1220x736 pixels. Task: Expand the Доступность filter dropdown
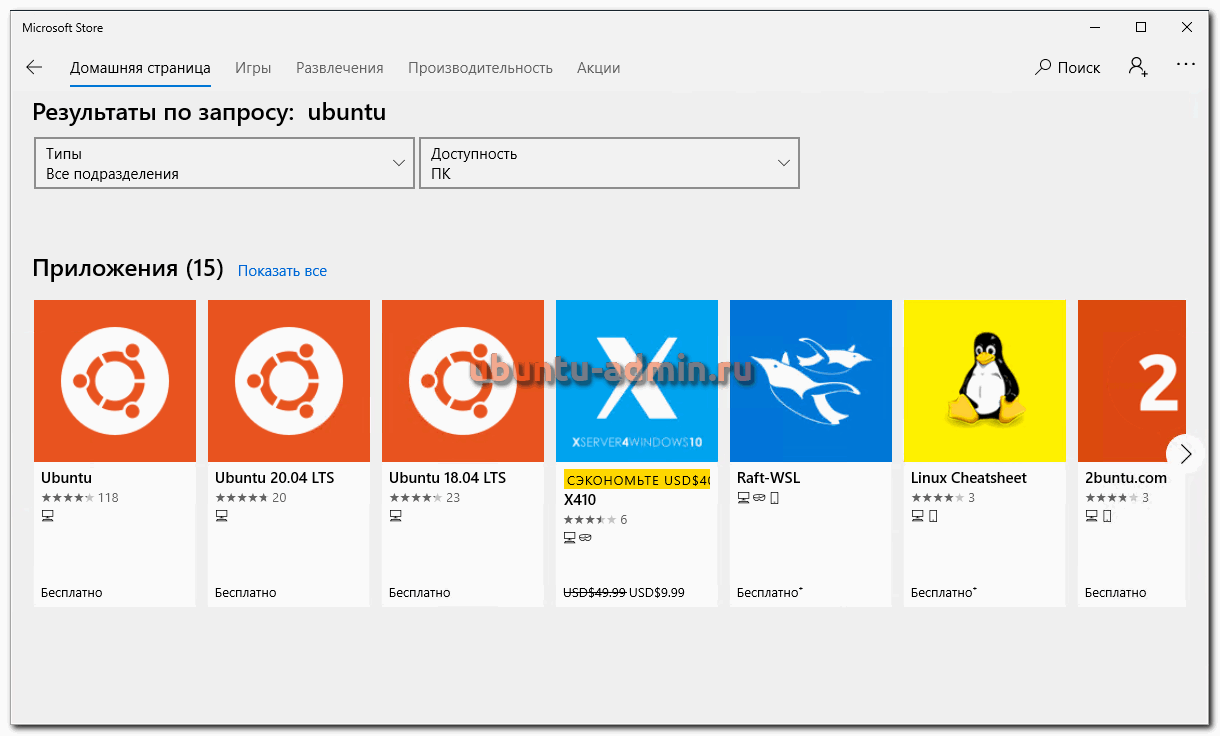(x=609, y=163)
